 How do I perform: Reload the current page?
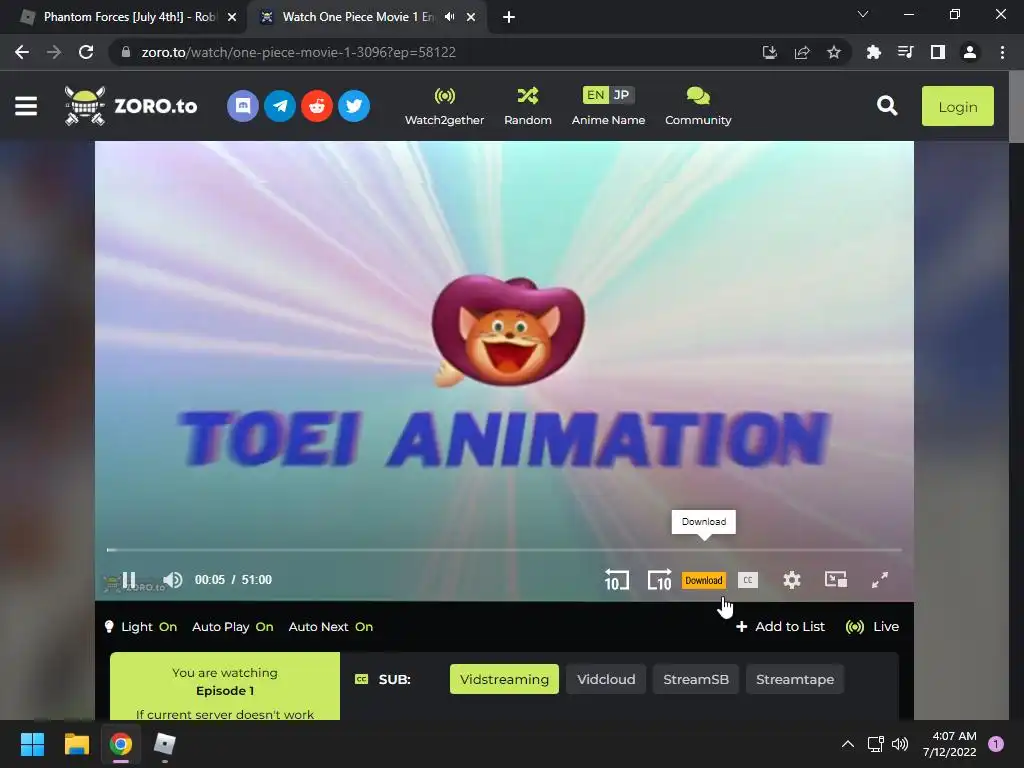click(86, 52)
